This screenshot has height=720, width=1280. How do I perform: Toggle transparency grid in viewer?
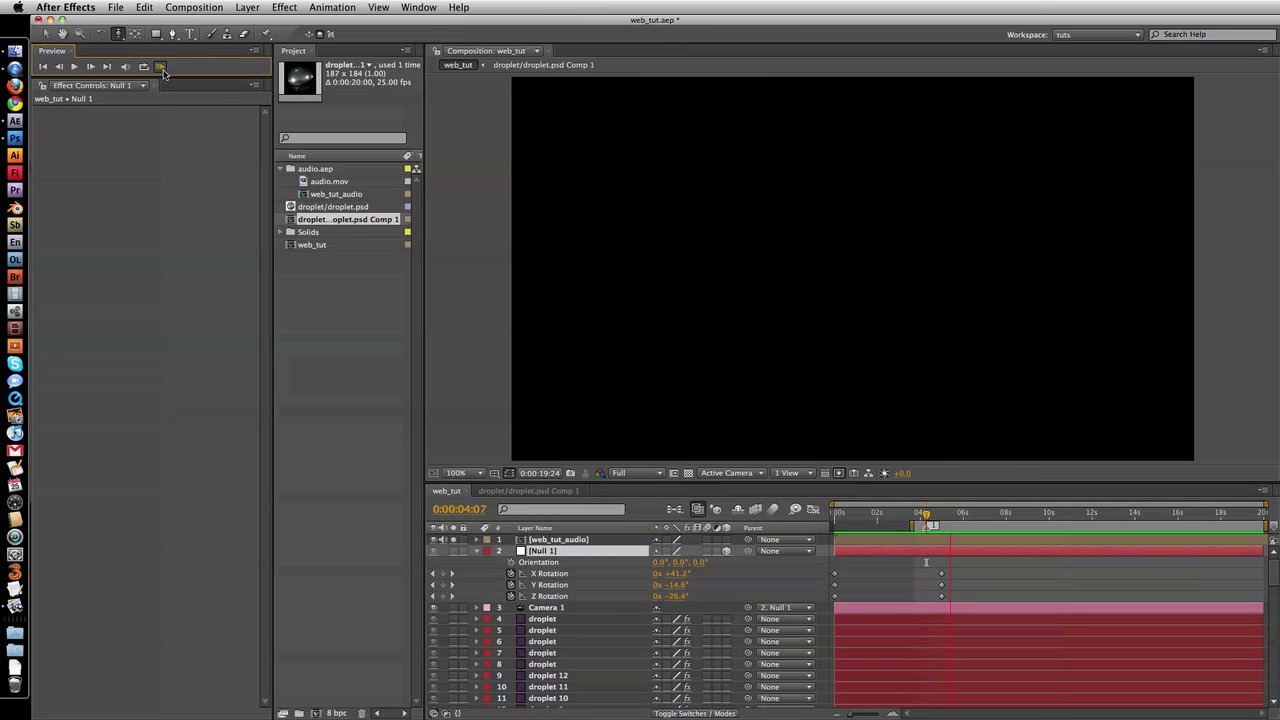(688, 473)
